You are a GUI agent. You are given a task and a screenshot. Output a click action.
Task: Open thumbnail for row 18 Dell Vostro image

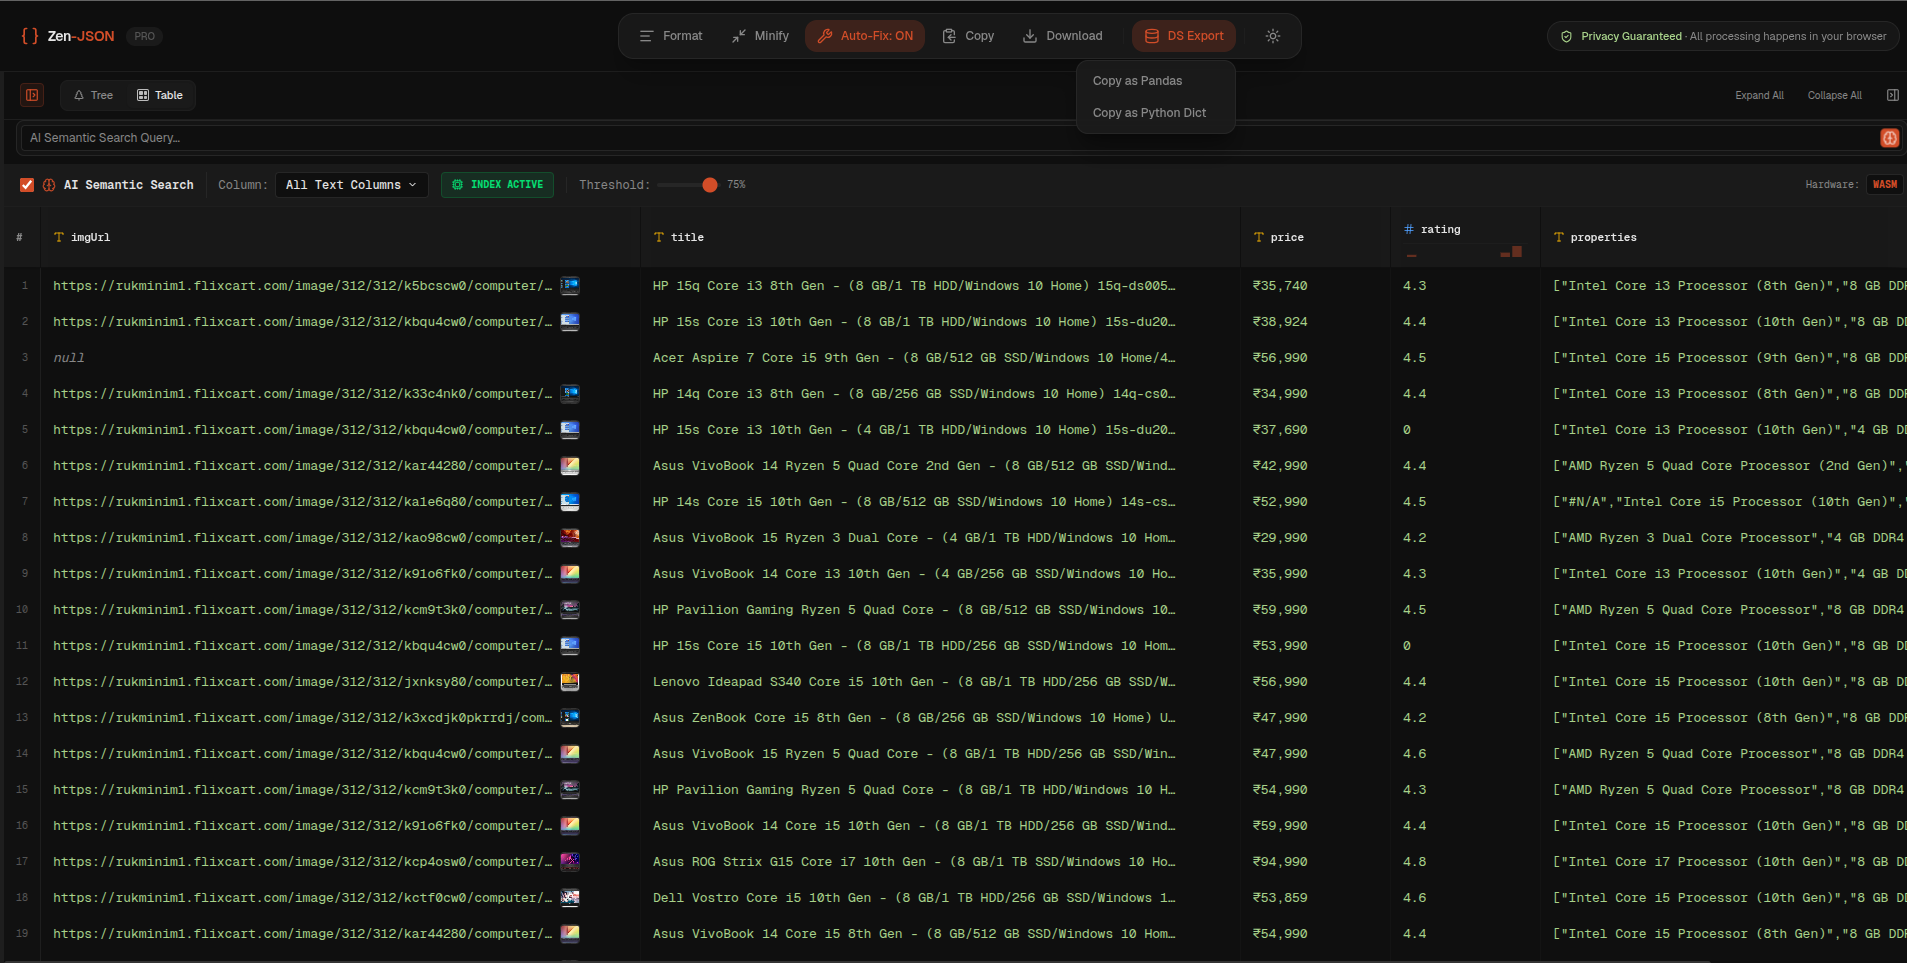tap(570, 898)
